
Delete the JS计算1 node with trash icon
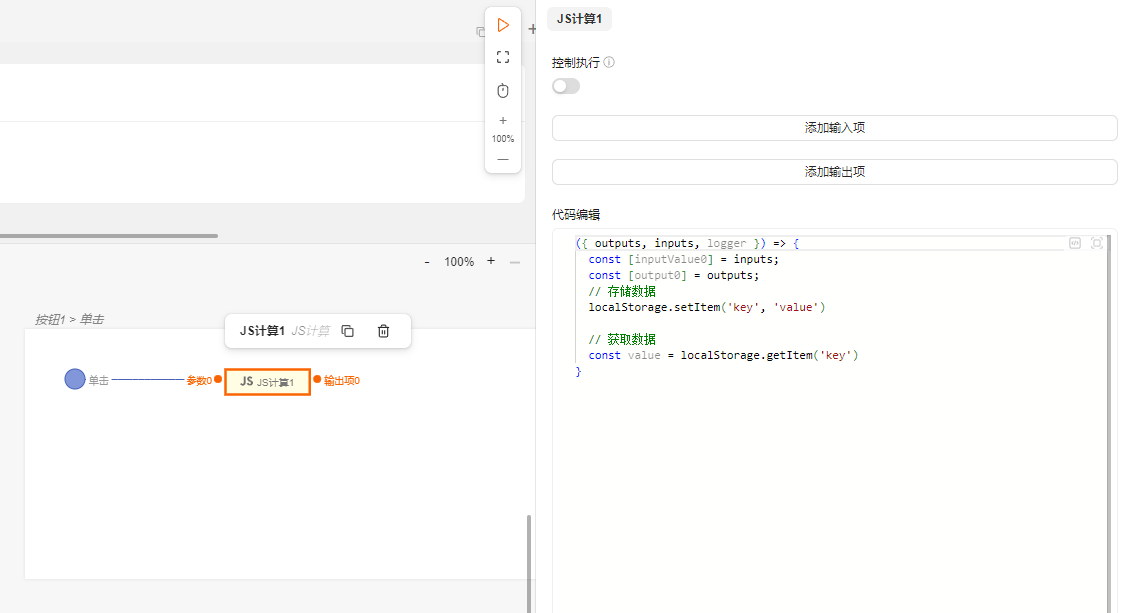383,331
